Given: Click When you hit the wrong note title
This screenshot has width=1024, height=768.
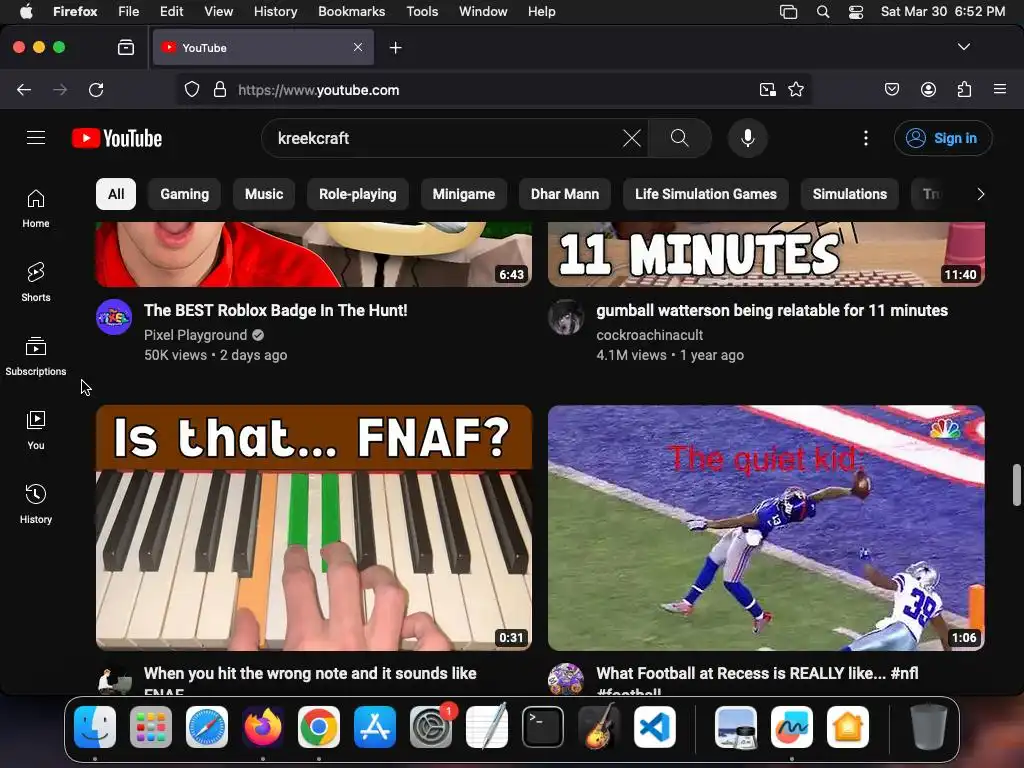Looking at the screenshot, I should click(310, 679).
